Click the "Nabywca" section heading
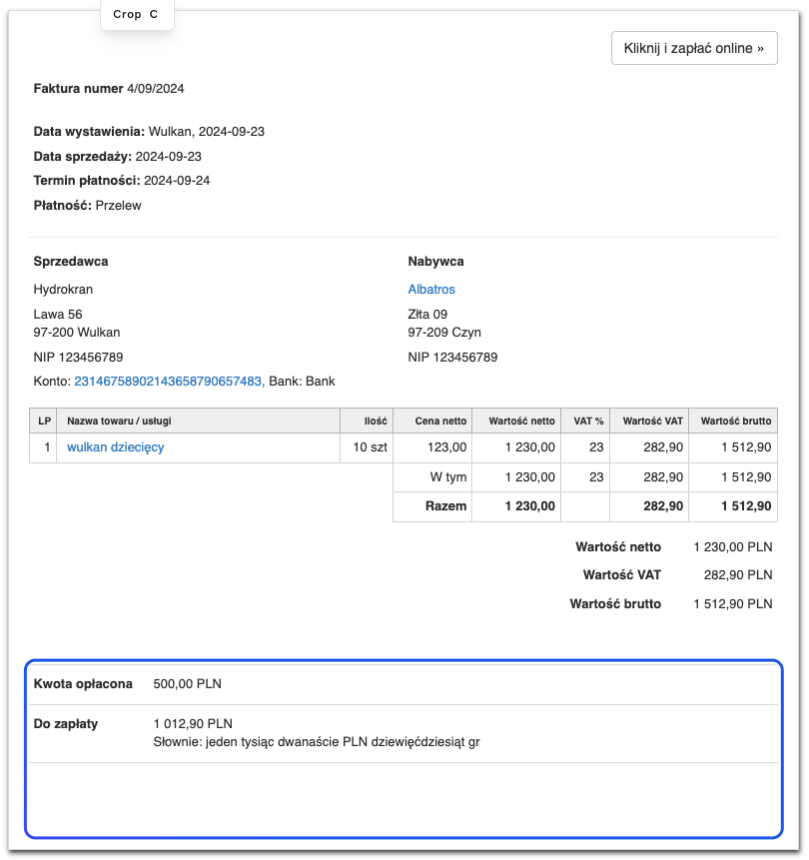The height and width of the screenshot is (860, 809). 436,261
